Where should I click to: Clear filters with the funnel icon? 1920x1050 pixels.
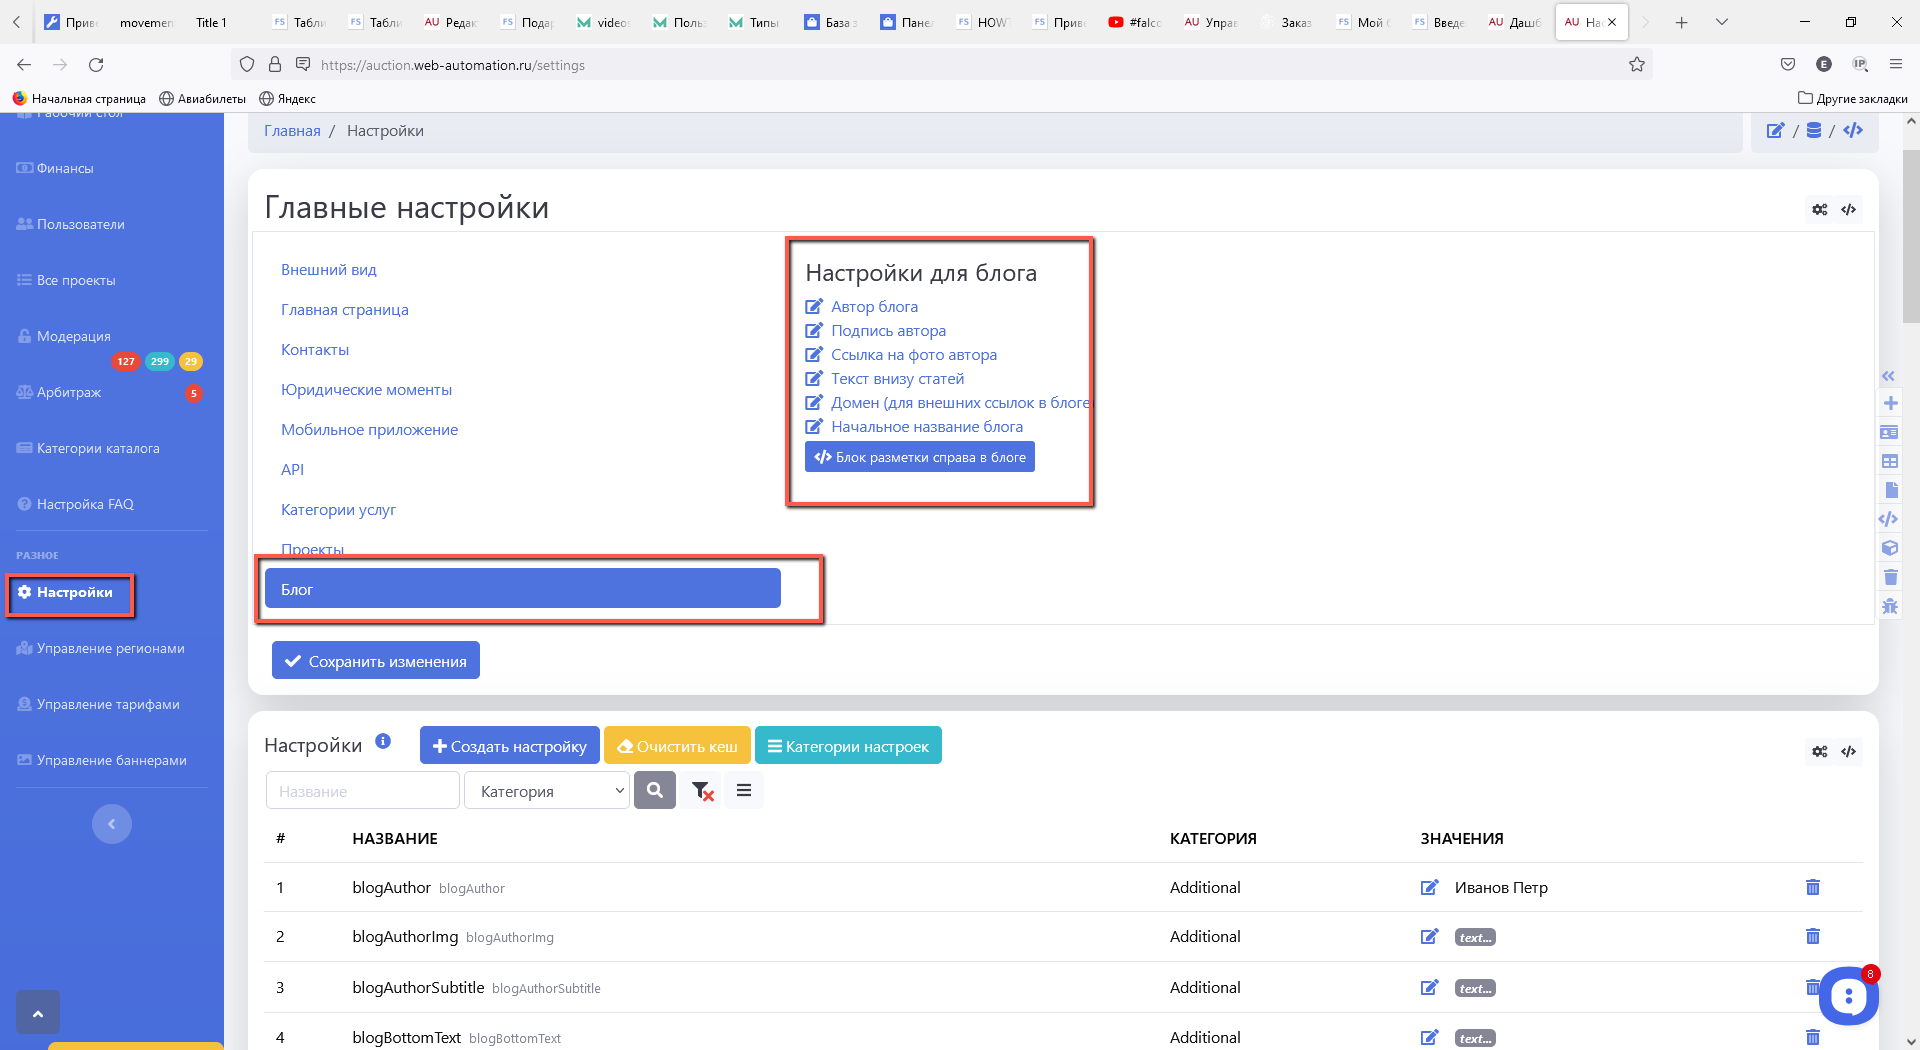(x=702, y=791)
